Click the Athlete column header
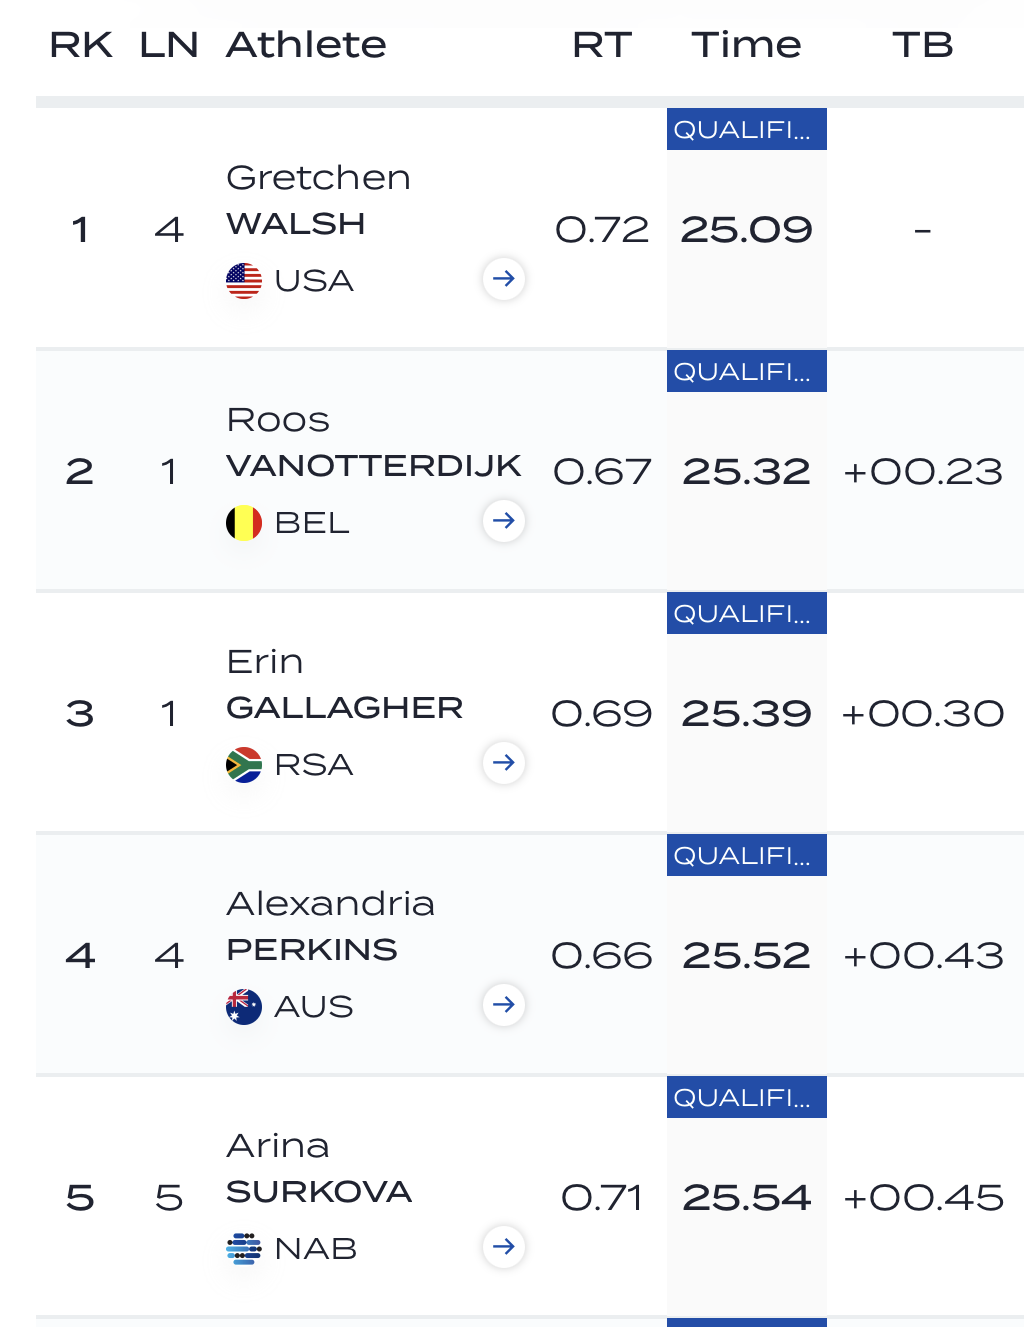Image resolution: width=1024 pixels, height=1327 pixels. click(x=306, y=45)
